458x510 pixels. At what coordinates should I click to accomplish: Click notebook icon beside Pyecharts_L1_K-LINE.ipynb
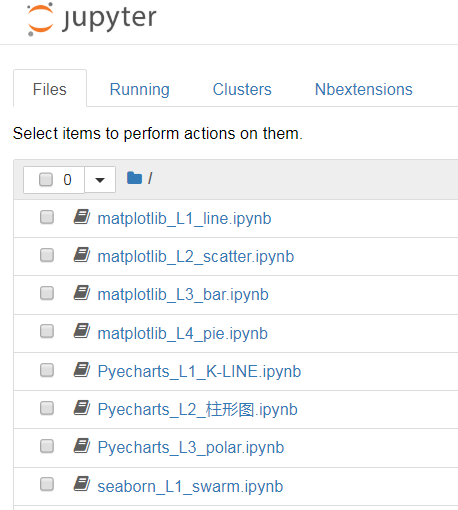coord(82,370)
